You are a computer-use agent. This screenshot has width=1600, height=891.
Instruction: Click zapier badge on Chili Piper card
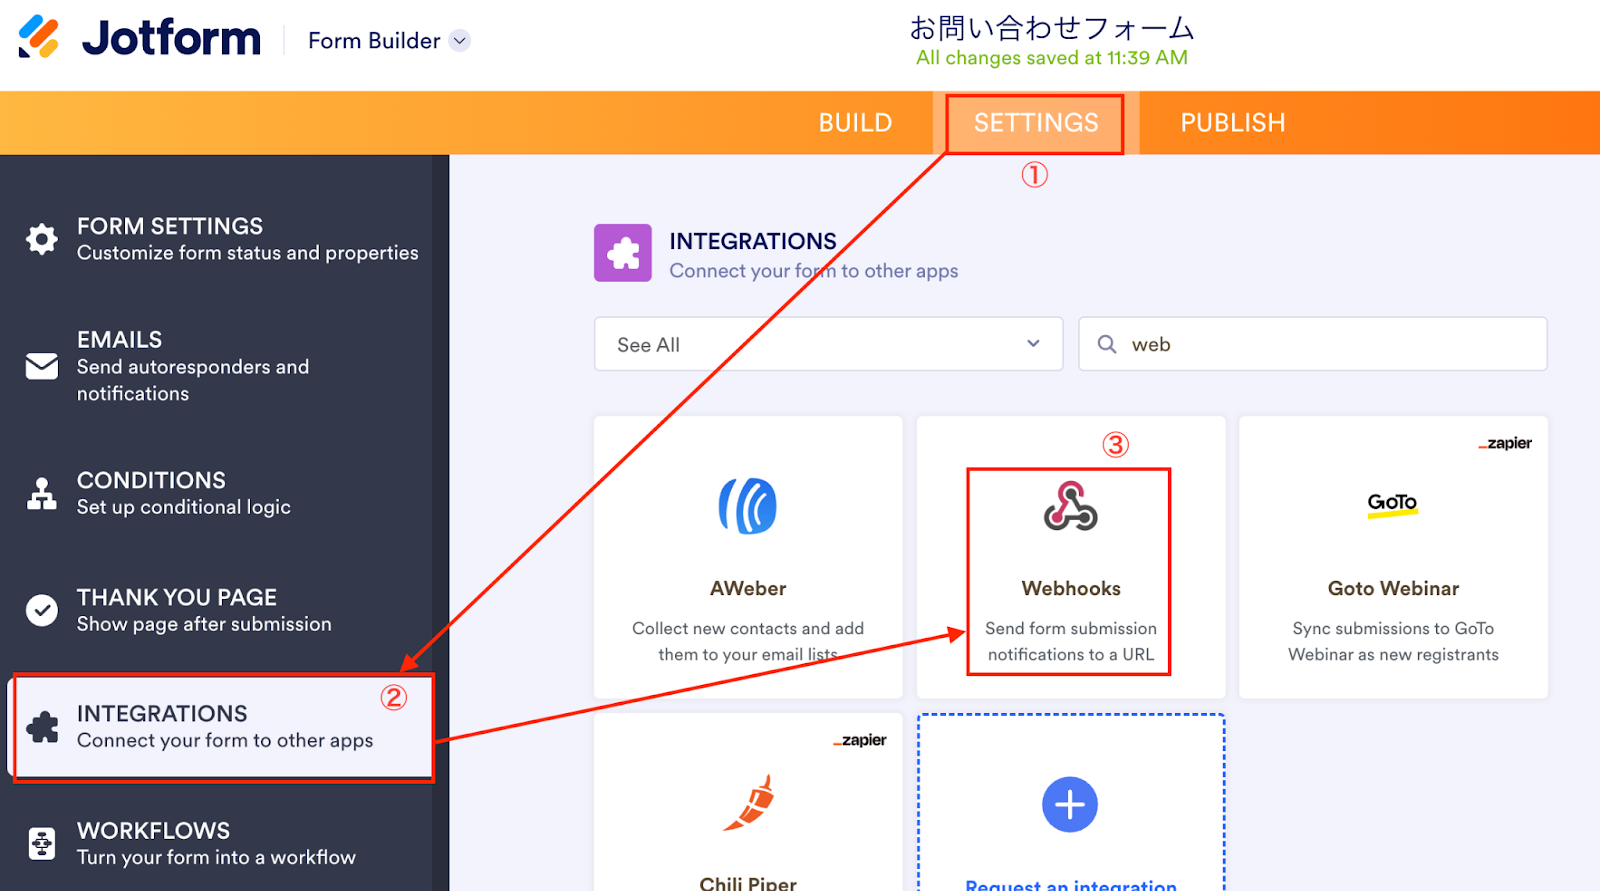point(860,740)
